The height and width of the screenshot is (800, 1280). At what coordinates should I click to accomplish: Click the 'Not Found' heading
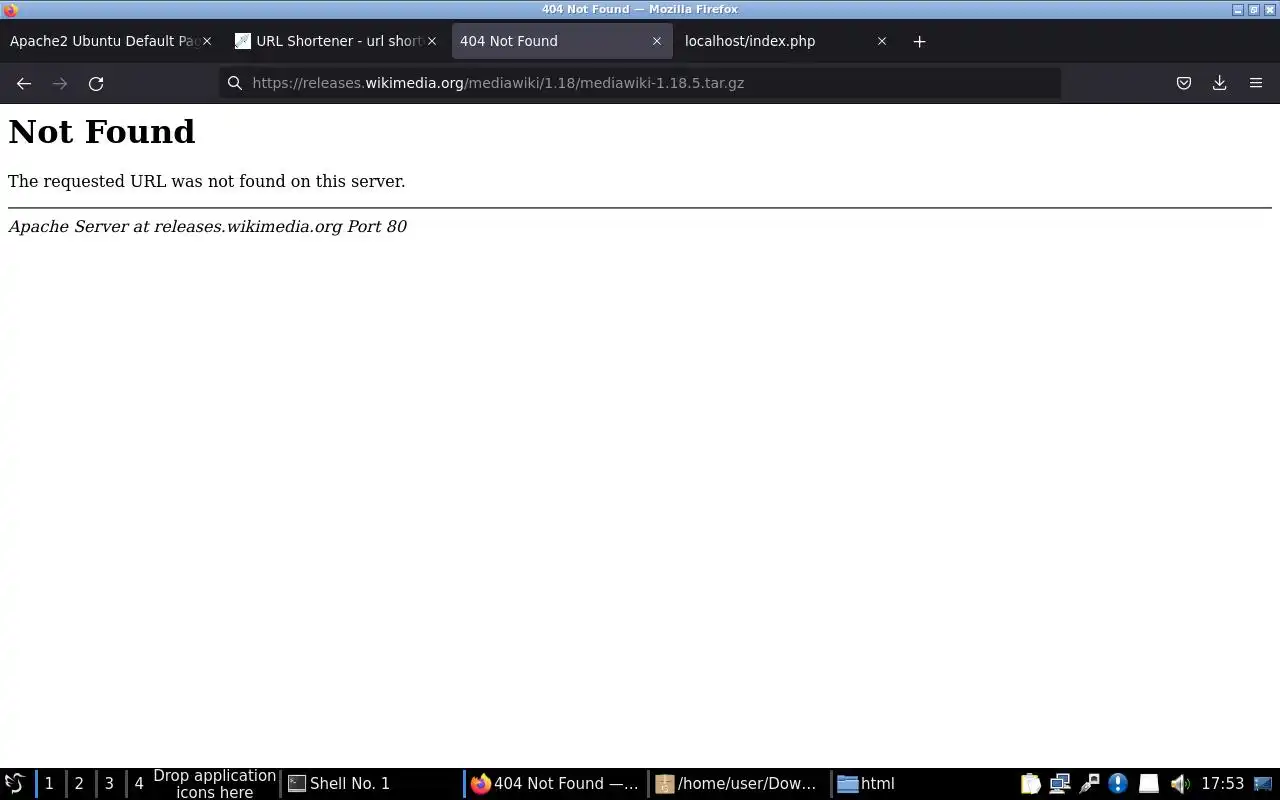click(102, 131)
